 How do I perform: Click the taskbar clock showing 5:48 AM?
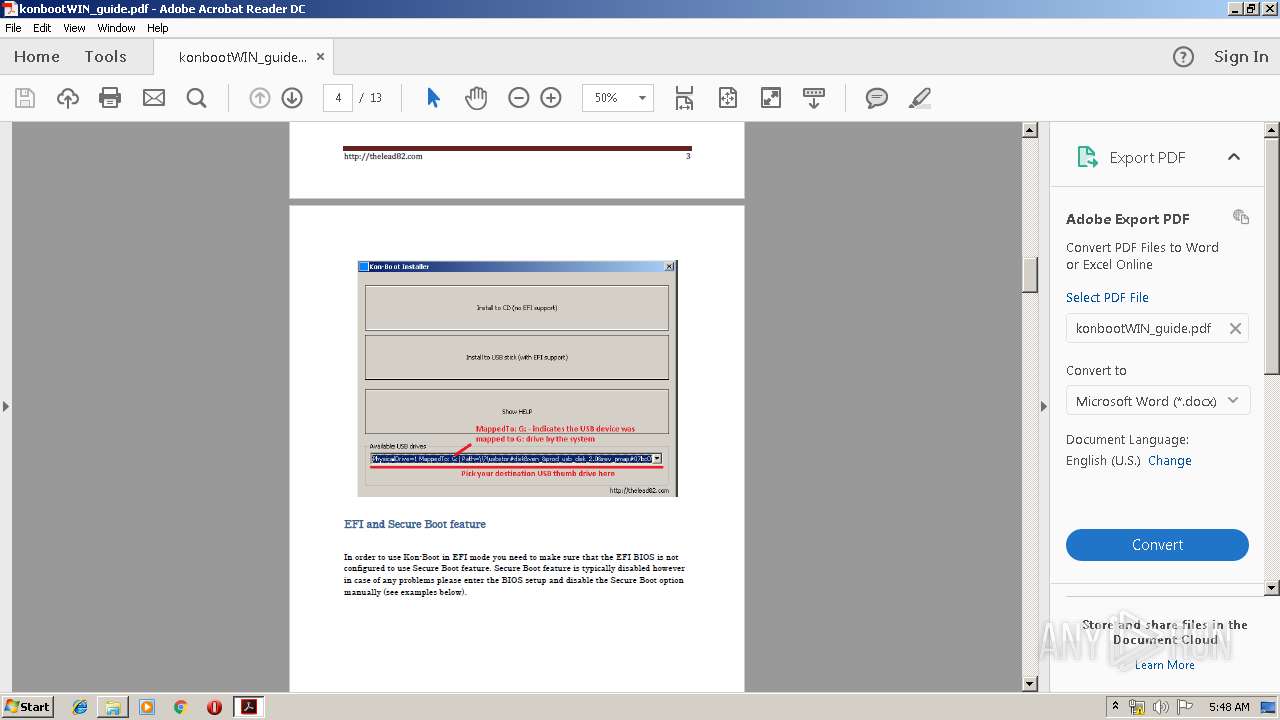[x=1229, y=707]
